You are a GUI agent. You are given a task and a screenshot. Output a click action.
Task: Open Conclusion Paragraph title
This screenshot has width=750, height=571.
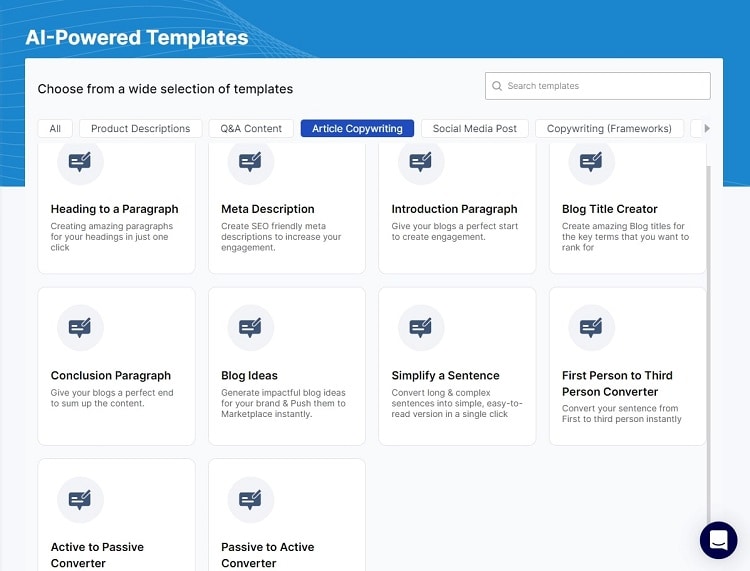[110, 375]
